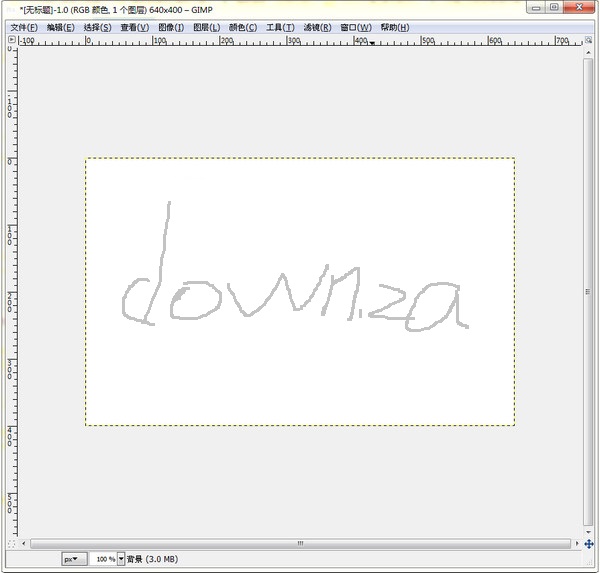Open the image menu triangle button at ruler corner
Screen dimensions: 600x573
[12, 41]
